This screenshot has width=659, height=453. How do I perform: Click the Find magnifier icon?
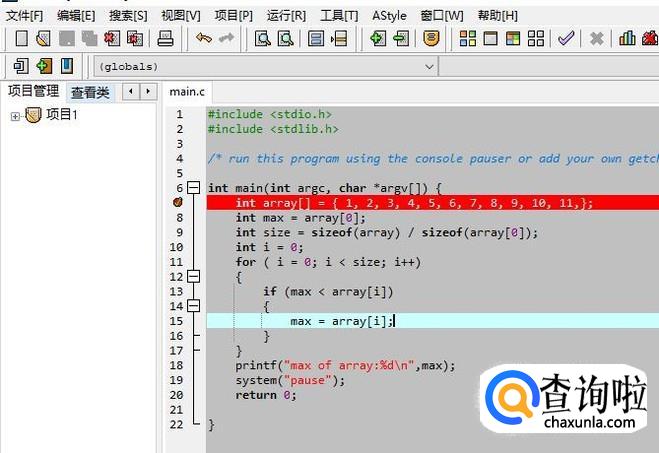tap(263, 39)
